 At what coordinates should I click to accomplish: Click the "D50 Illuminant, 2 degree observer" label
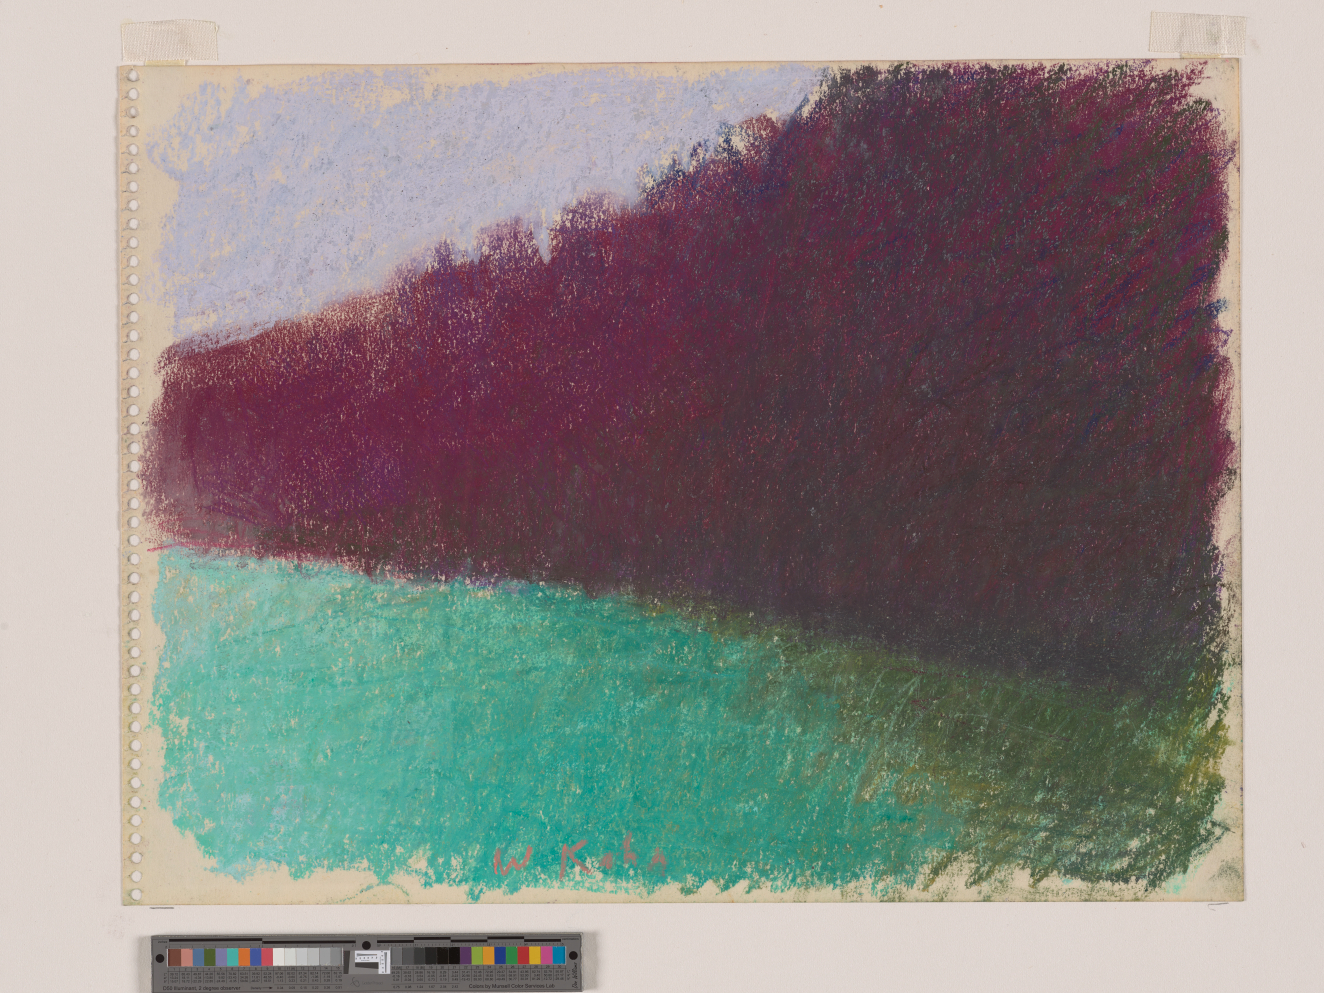(x=200, y=987)
